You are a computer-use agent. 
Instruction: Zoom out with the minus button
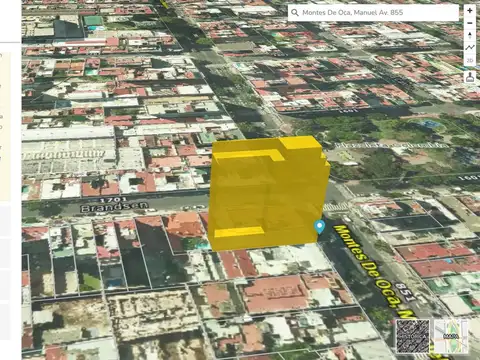[x=470, y=23]
